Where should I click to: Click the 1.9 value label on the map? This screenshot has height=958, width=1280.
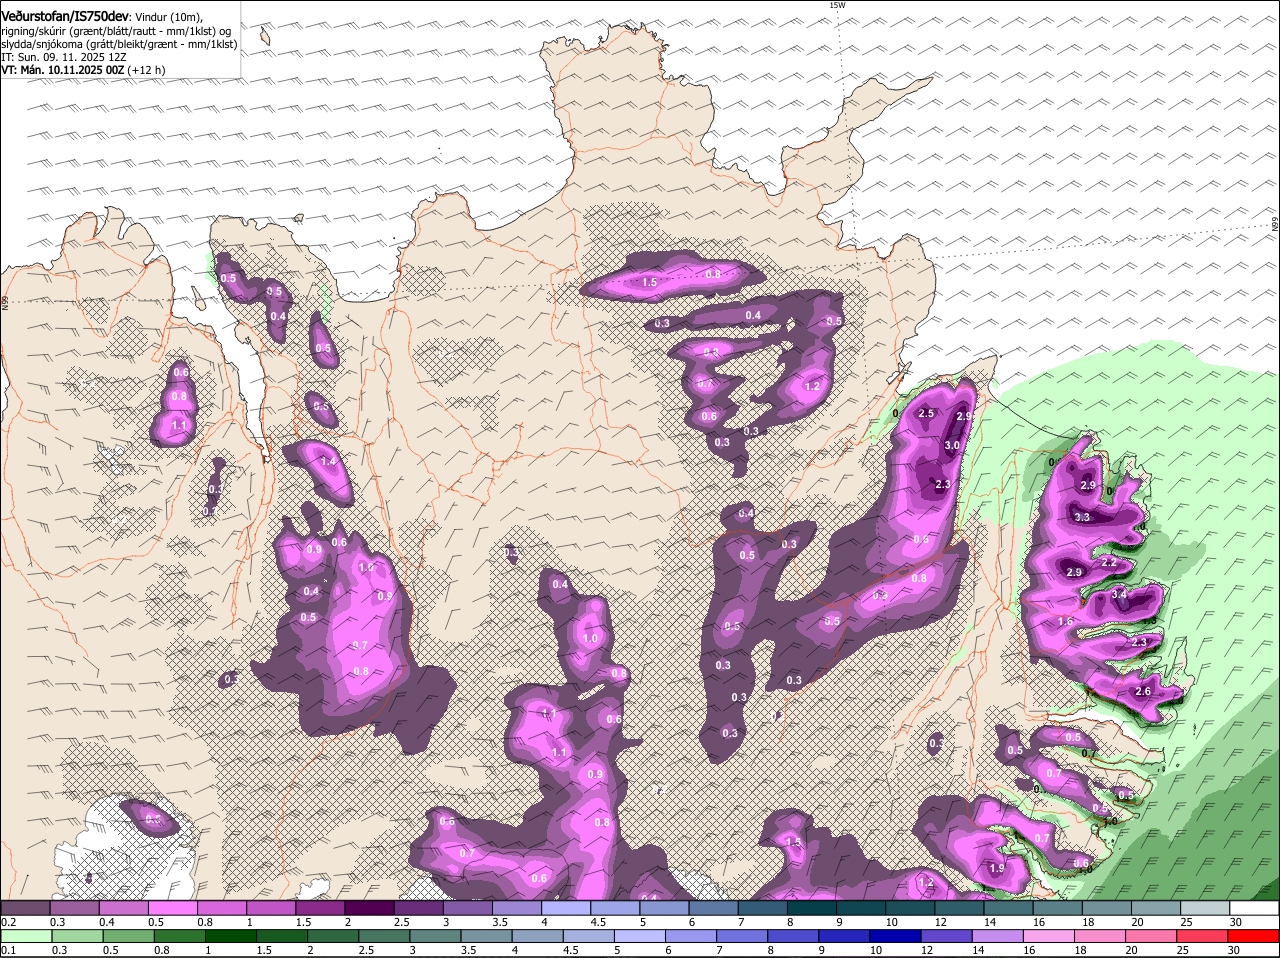point(996,869)
